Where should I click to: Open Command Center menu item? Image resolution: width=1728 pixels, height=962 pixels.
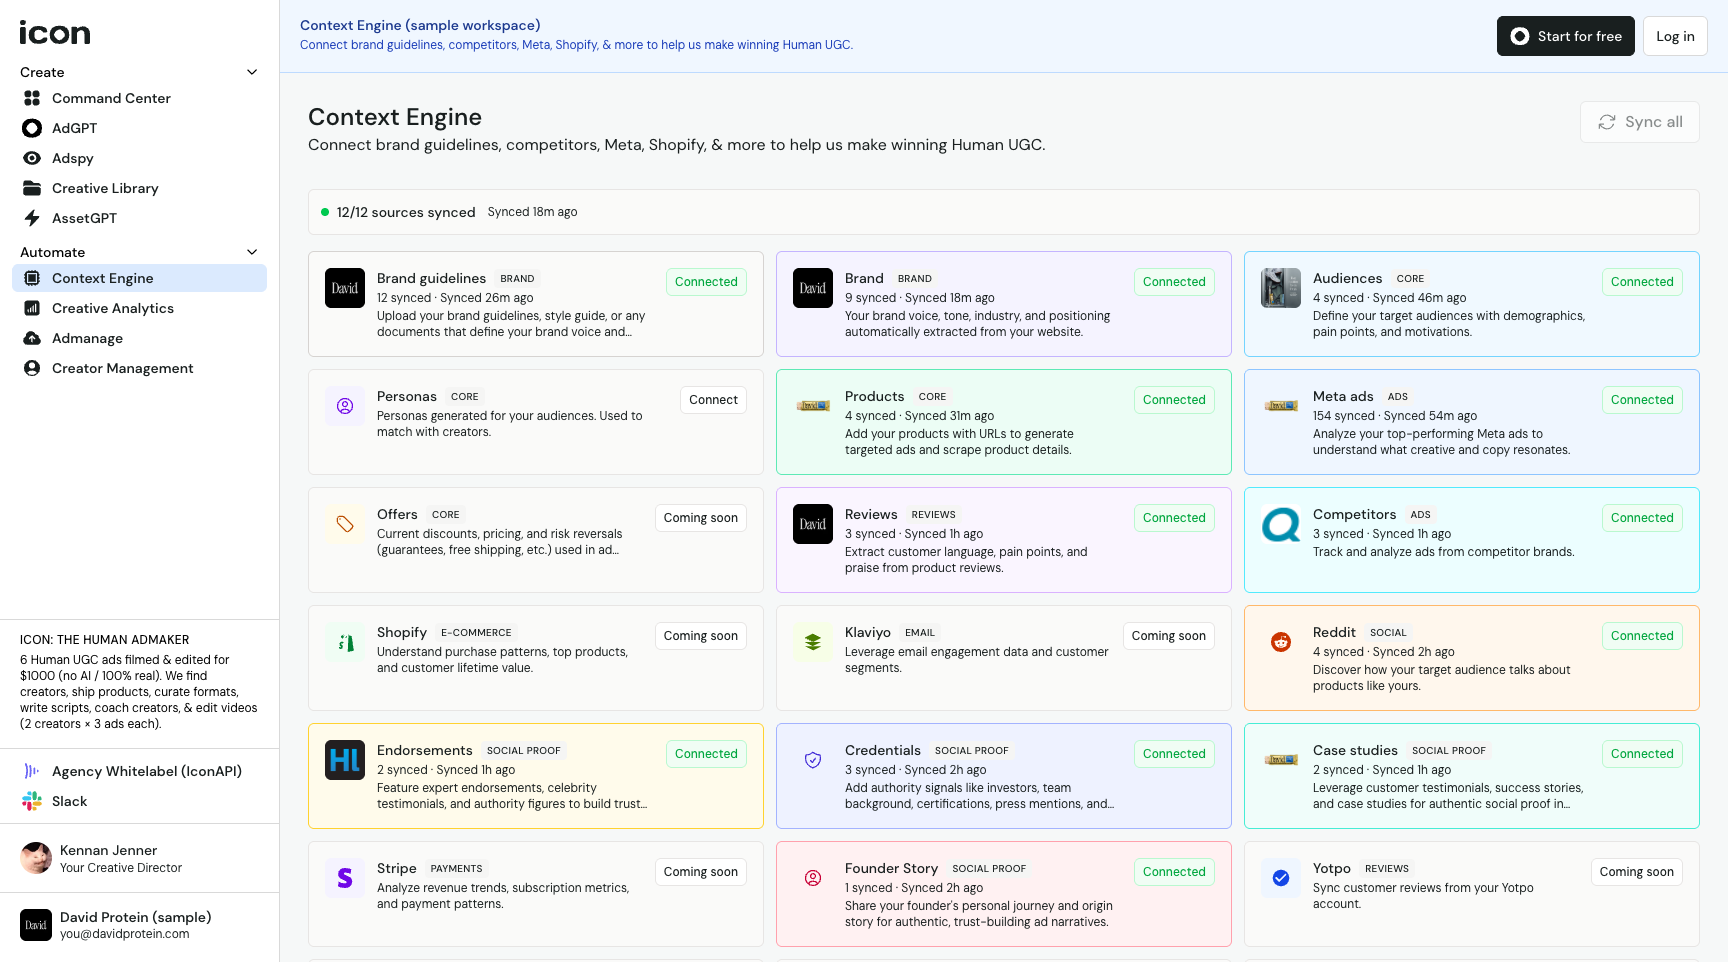[139, 98]
